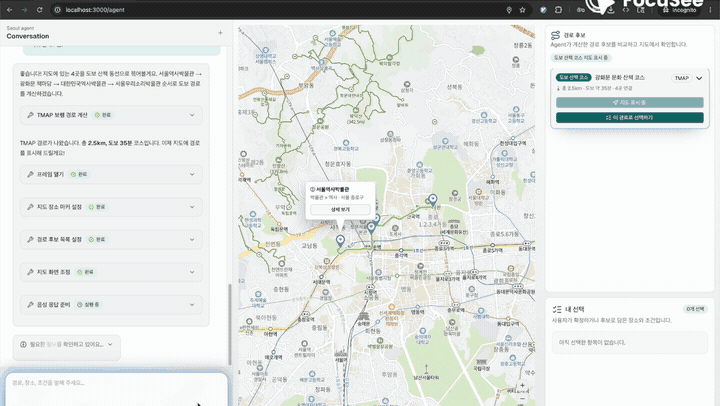The image size is (720, 406).
Task: Expand the 음성 응답 준비 tool card
Action: coord(111,304)
